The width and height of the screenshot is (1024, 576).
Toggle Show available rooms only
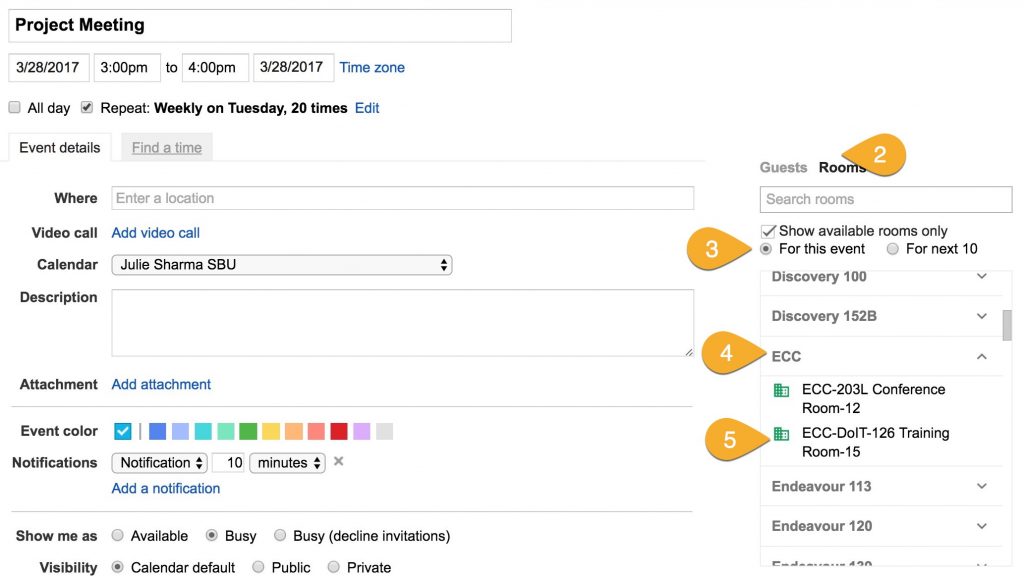pos(769,231)
